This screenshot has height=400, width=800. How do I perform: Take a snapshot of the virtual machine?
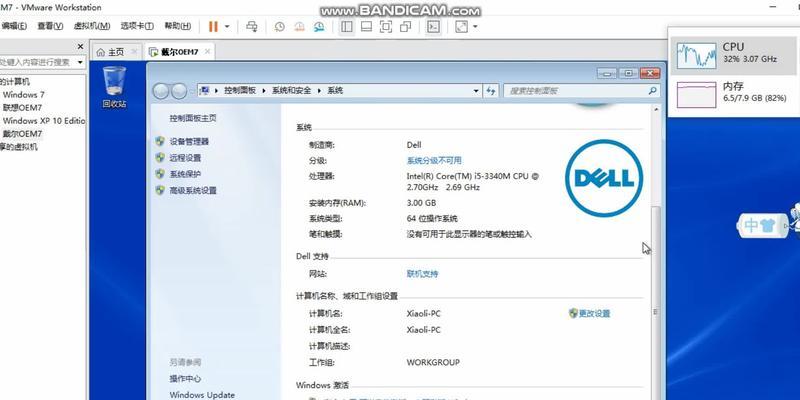[x=280, y=27]
